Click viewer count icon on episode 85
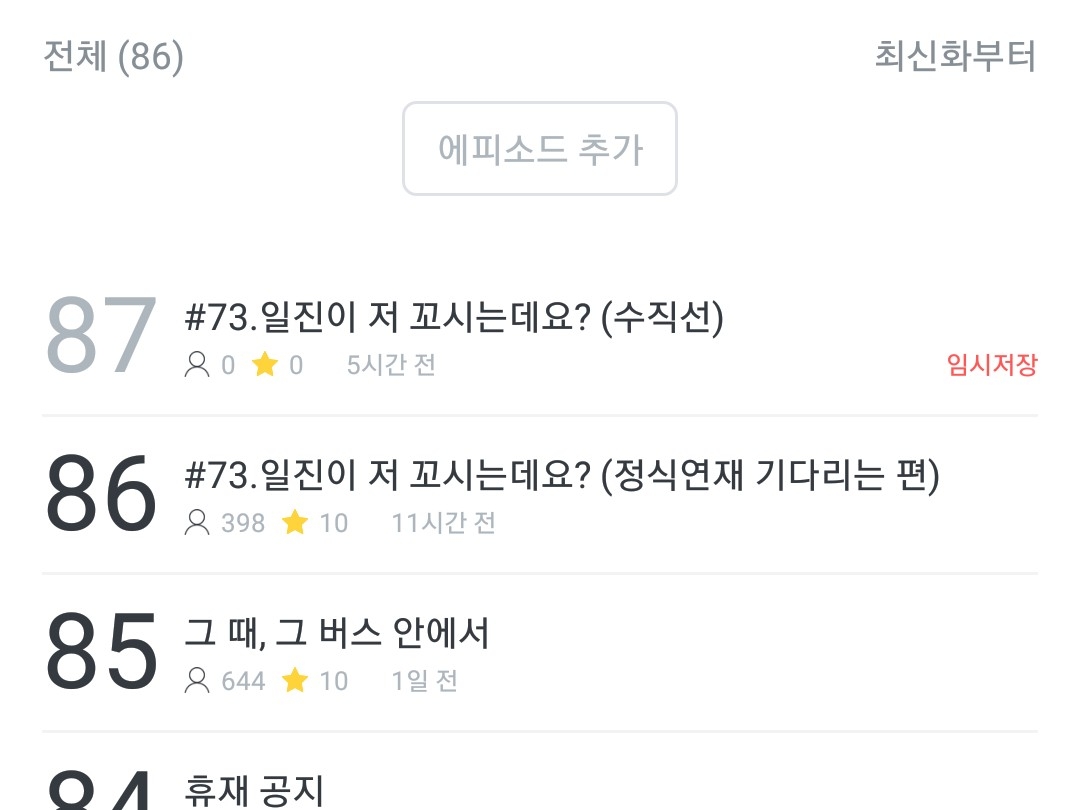Viewport: 1080px width, 810px height. [198, 681]
